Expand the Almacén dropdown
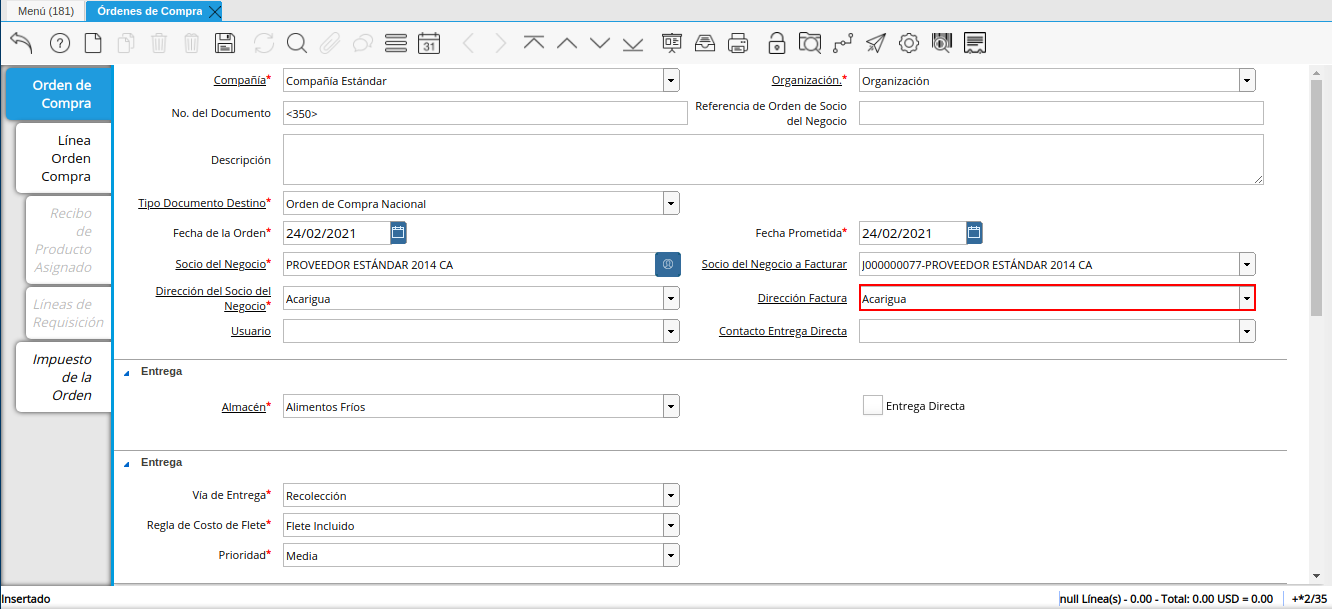 click(x=670, y=406)
